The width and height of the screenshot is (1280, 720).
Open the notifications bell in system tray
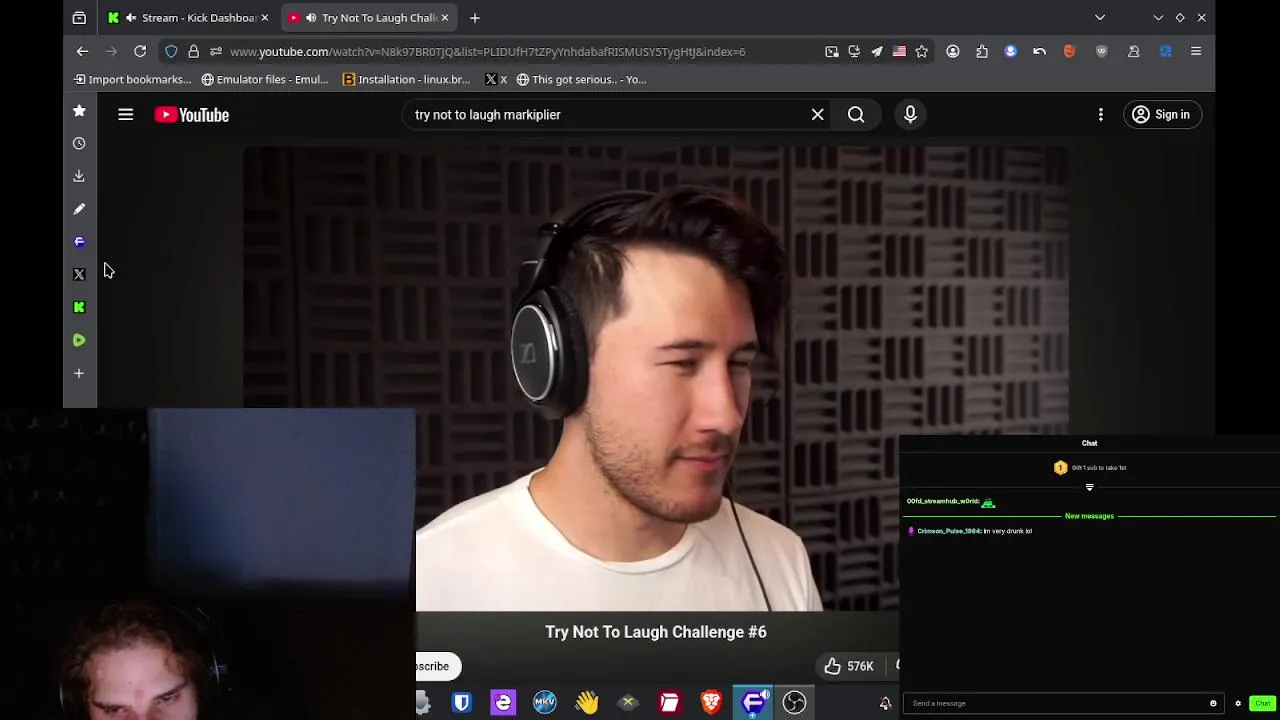tap(885, 704)
